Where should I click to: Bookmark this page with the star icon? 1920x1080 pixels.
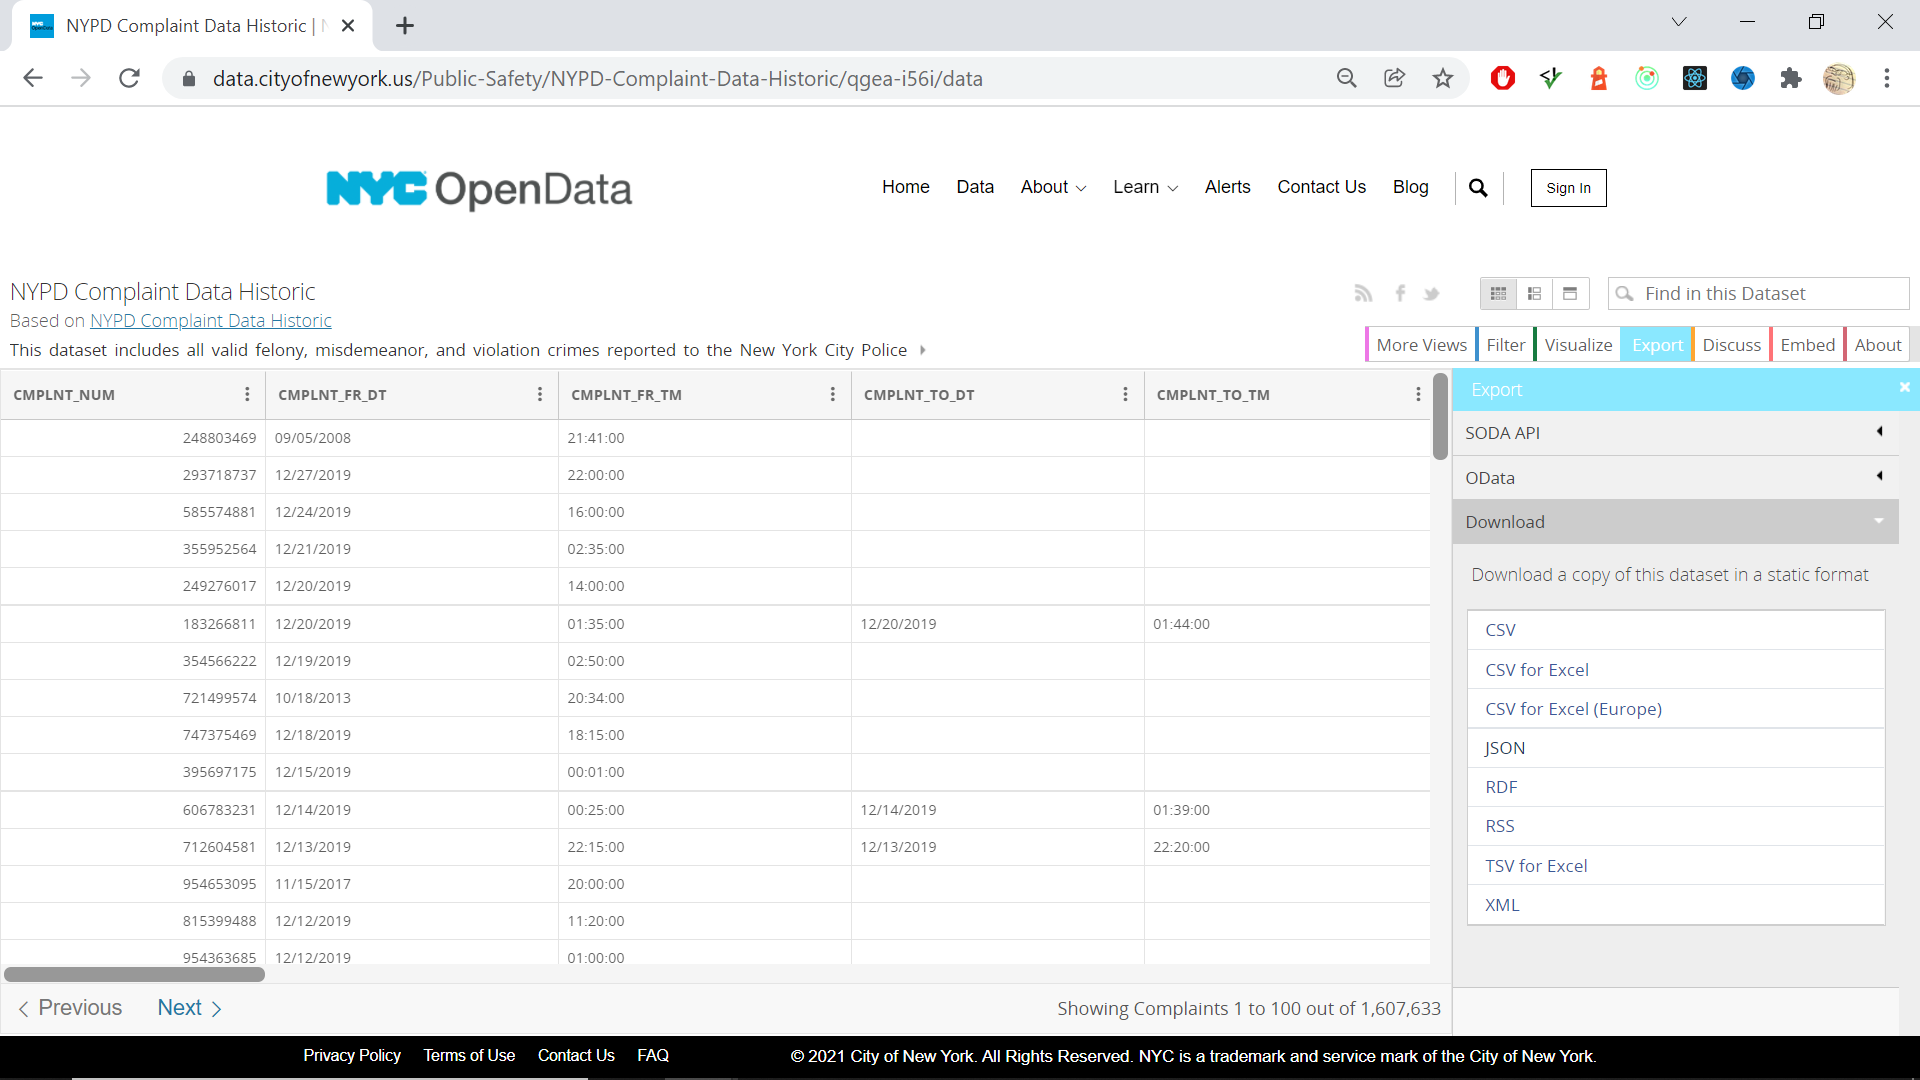(1443, 78)
